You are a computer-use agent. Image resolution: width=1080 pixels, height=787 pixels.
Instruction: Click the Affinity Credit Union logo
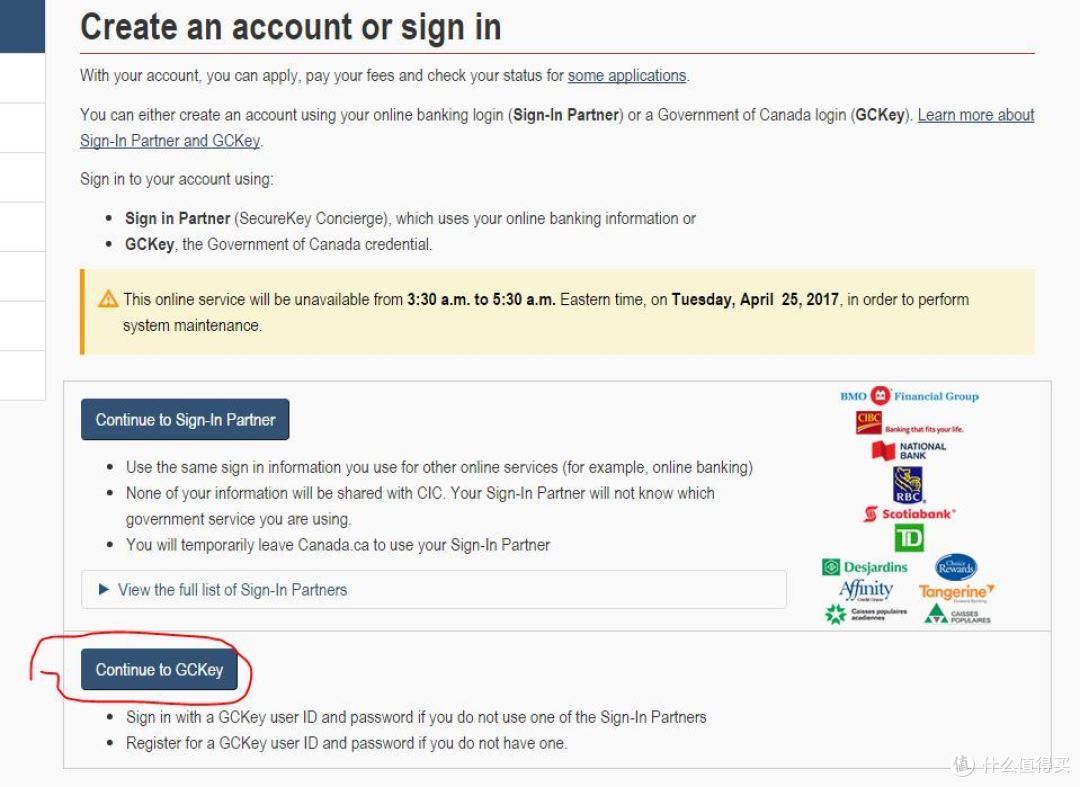pyautogui.click(x=866, y=590)
